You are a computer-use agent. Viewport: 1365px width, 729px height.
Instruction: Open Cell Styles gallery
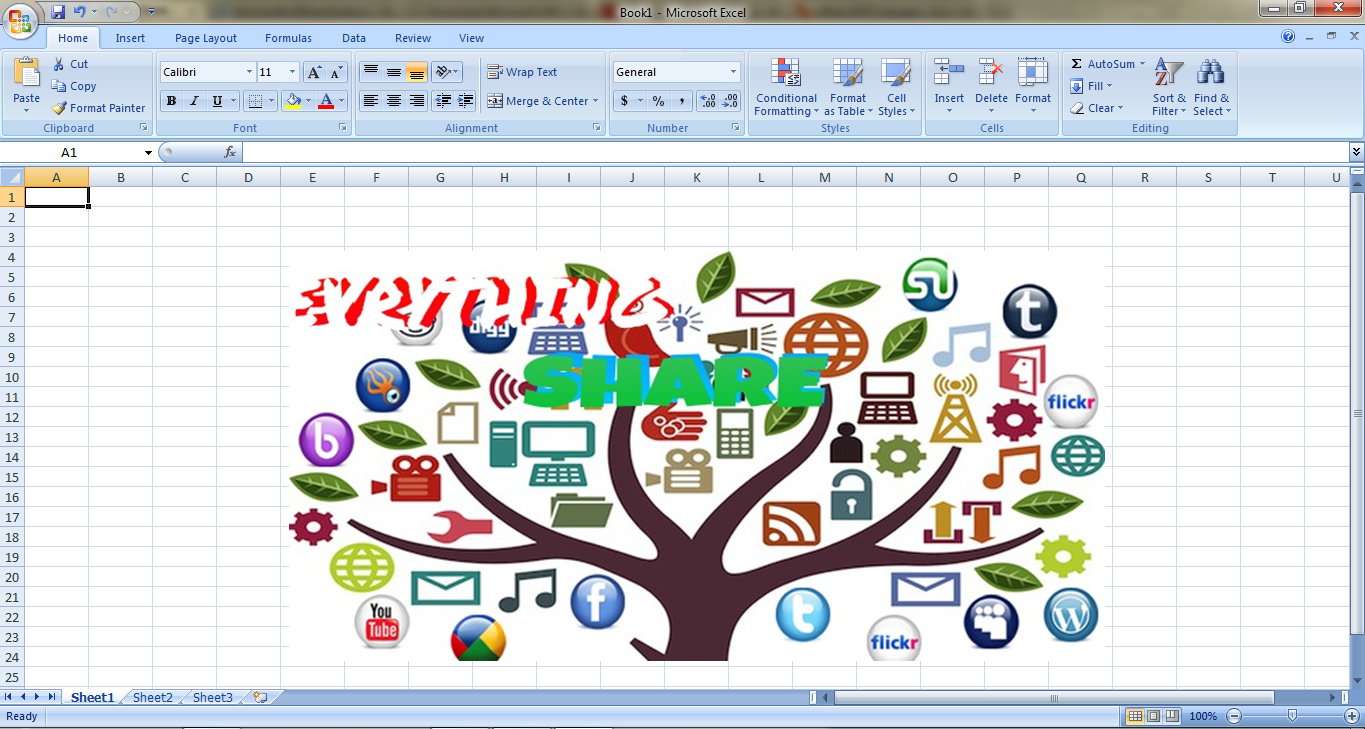[x=895, y=87]
